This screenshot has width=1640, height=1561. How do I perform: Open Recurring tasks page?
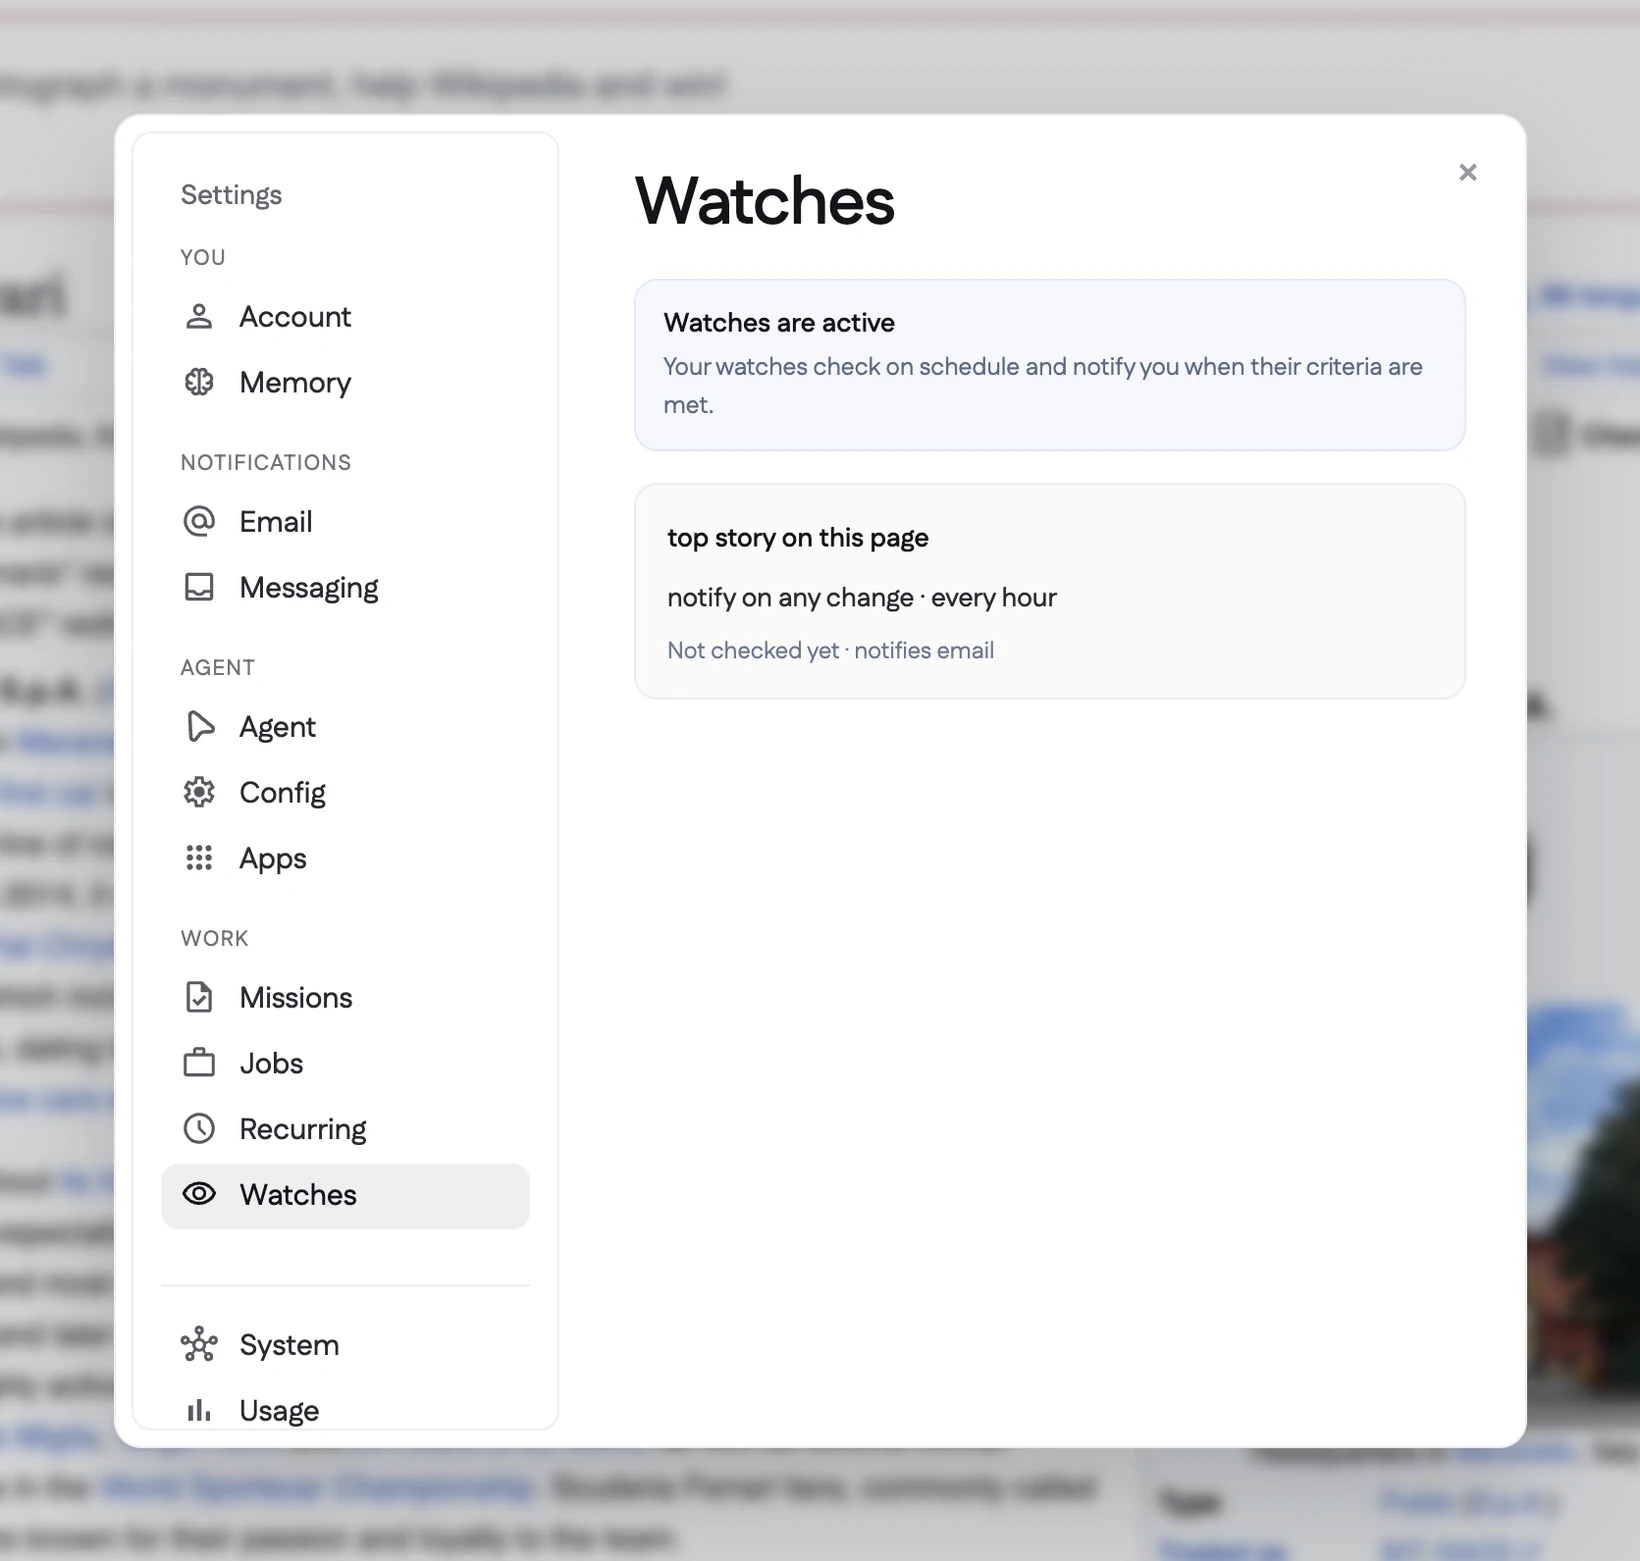point(345,1130)
